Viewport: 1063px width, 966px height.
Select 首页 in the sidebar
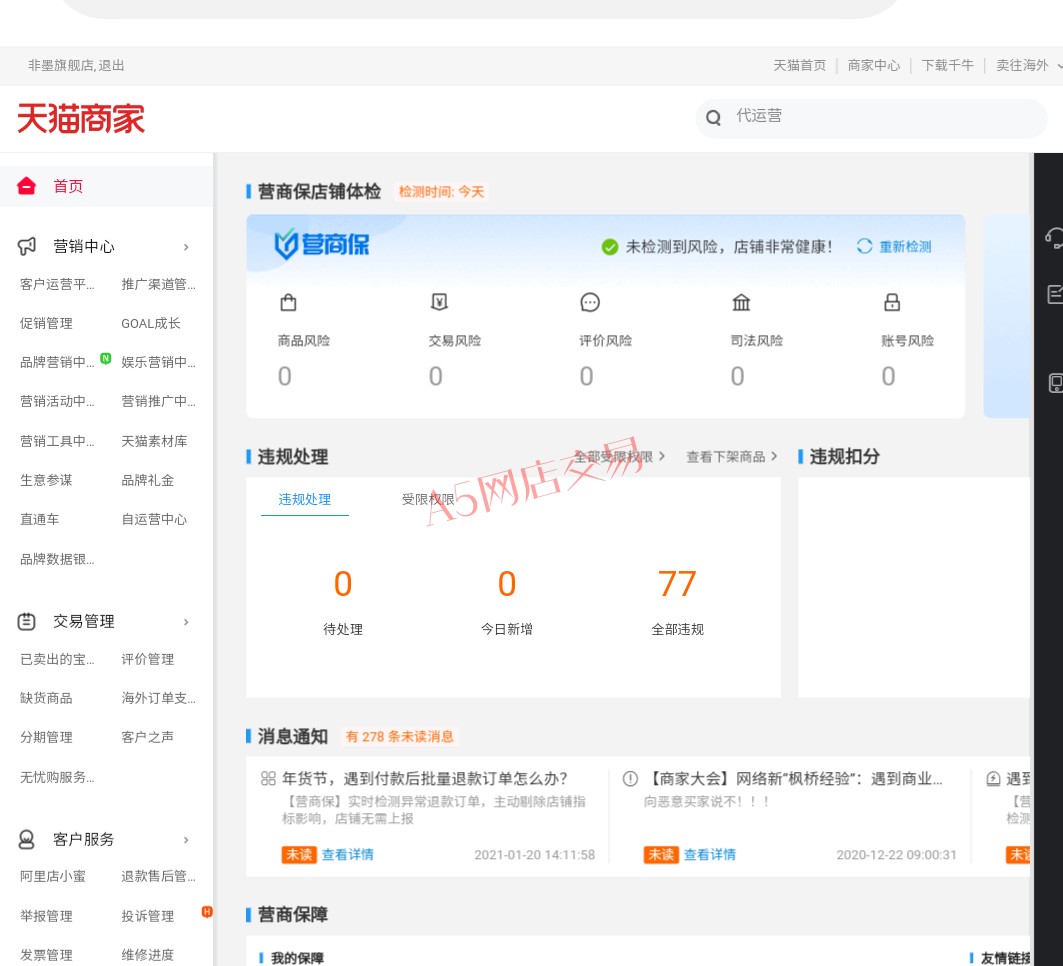point(68,186)
